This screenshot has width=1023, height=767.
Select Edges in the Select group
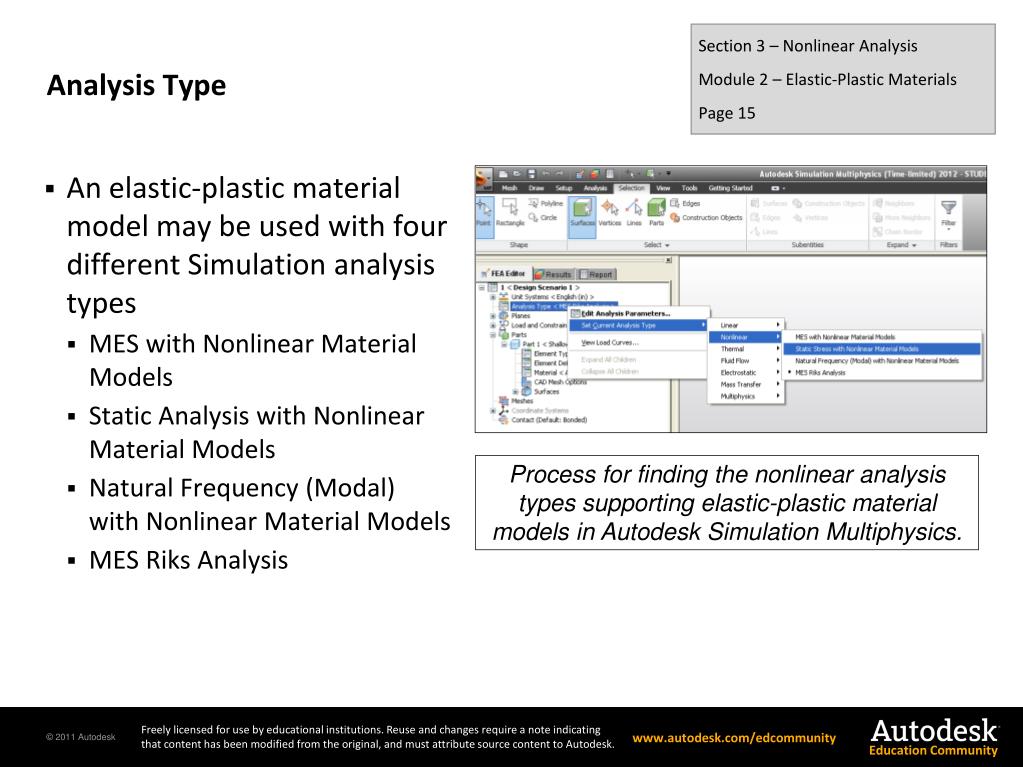[x=685, y=203]
